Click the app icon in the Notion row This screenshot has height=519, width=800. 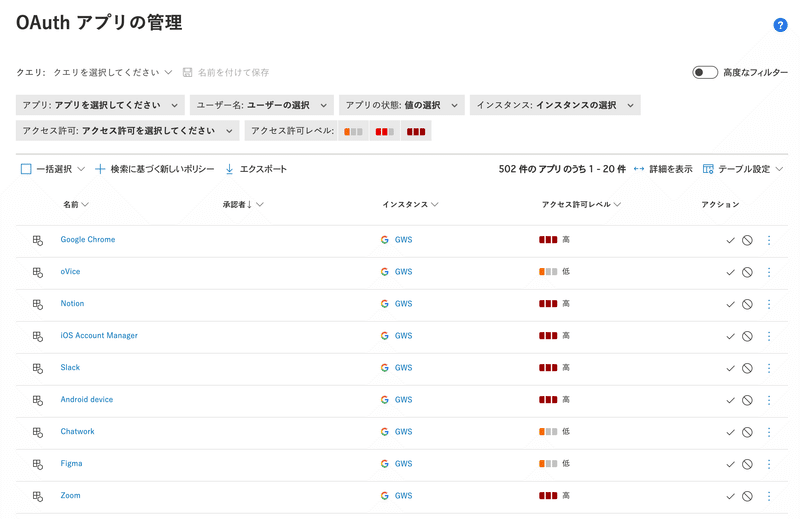38,304
